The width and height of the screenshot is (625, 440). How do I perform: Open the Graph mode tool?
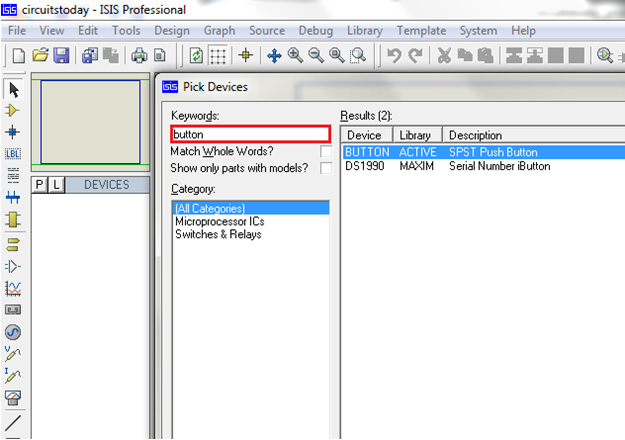13,289
